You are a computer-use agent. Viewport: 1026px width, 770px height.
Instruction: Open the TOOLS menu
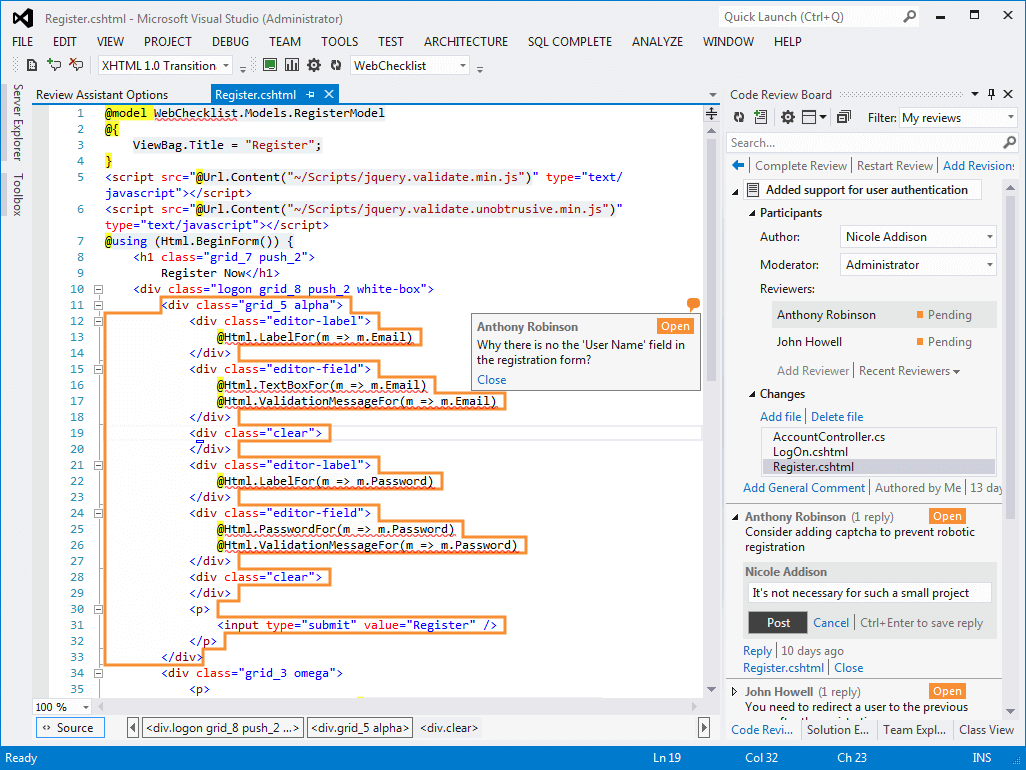tap(340, 42)
